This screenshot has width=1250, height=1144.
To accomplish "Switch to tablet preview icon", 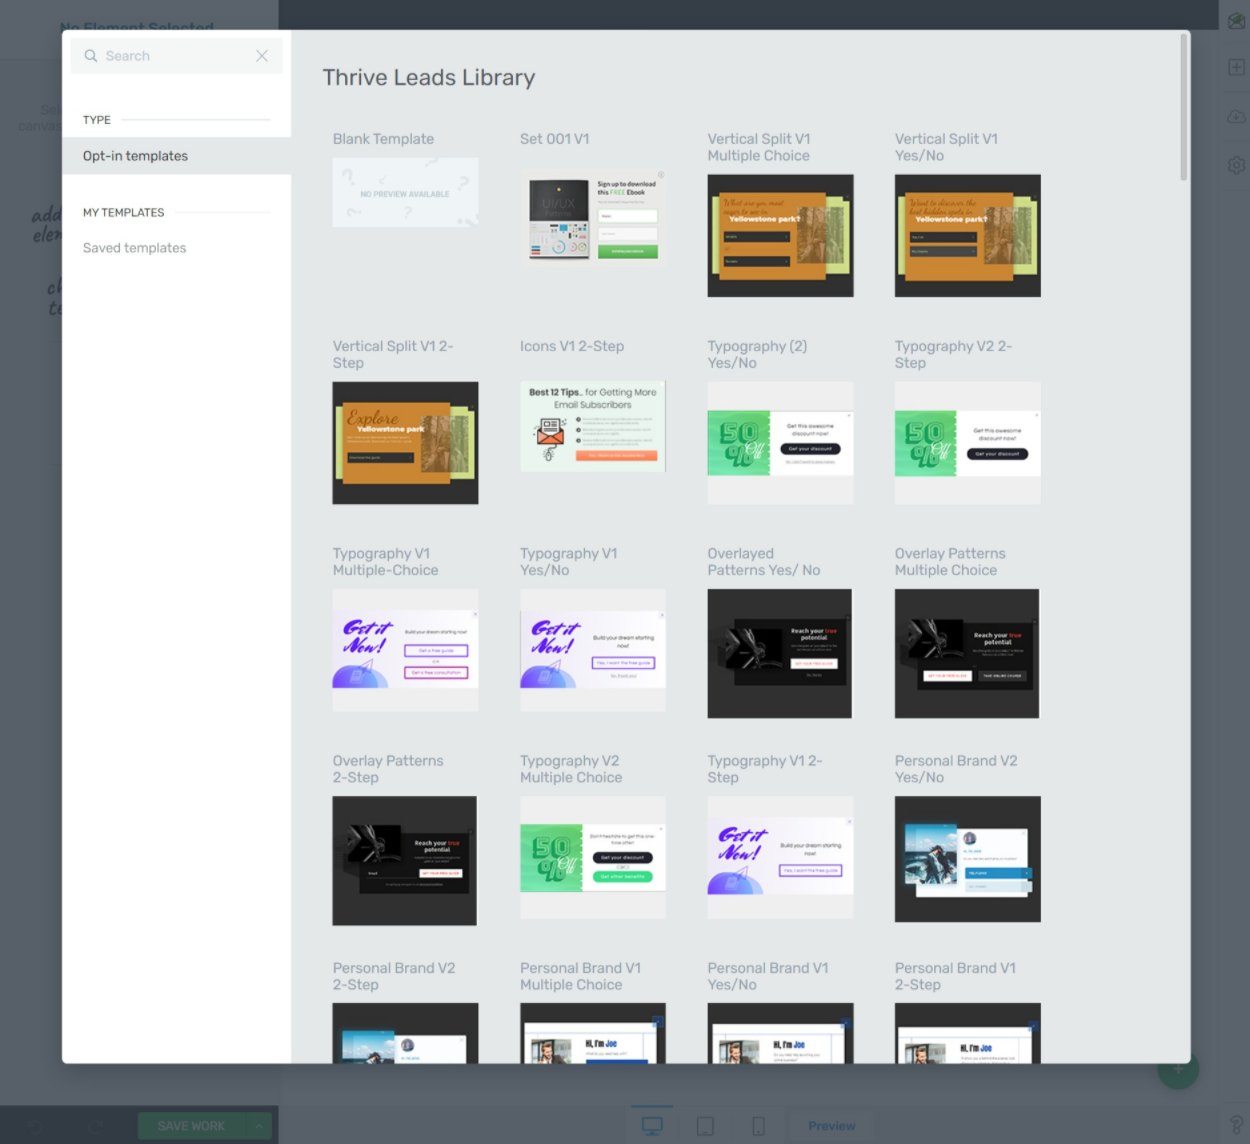I will 705,1126.
